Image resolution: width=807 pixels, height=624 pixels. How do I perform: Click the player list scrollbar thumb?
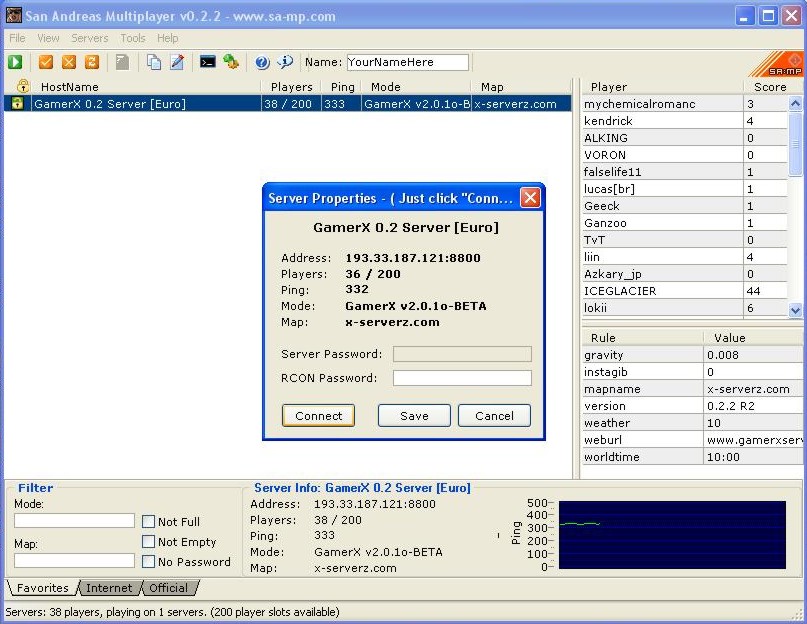pos(795,144)
